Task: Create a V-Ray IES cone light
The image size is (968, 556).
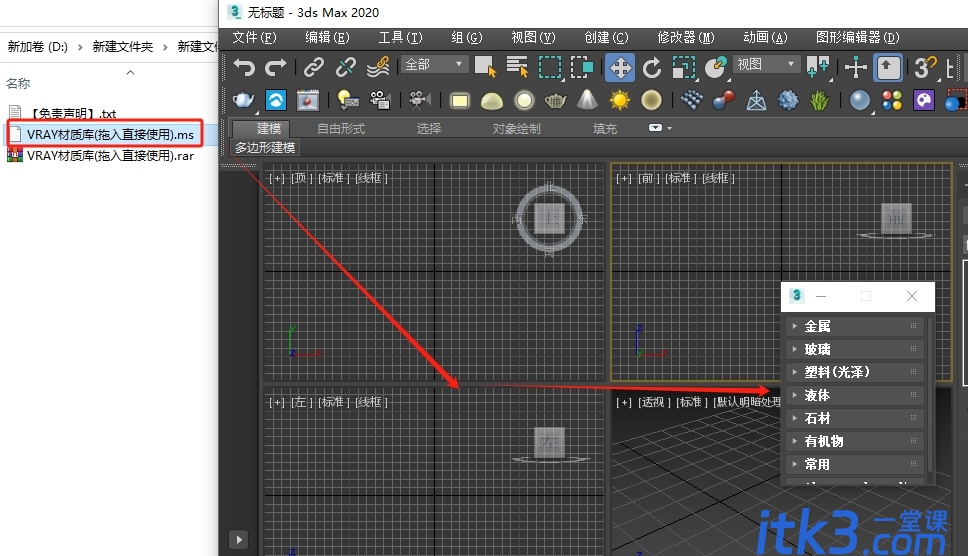Action: click(x=587, y=100)
